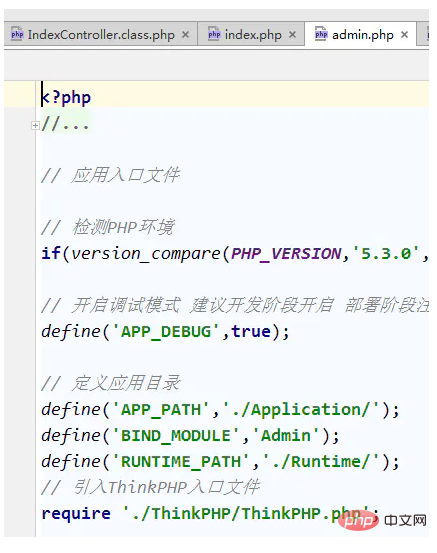Click the 'APP_PATH' string
This screenshot has width=437, height=553.
[161, 409]
